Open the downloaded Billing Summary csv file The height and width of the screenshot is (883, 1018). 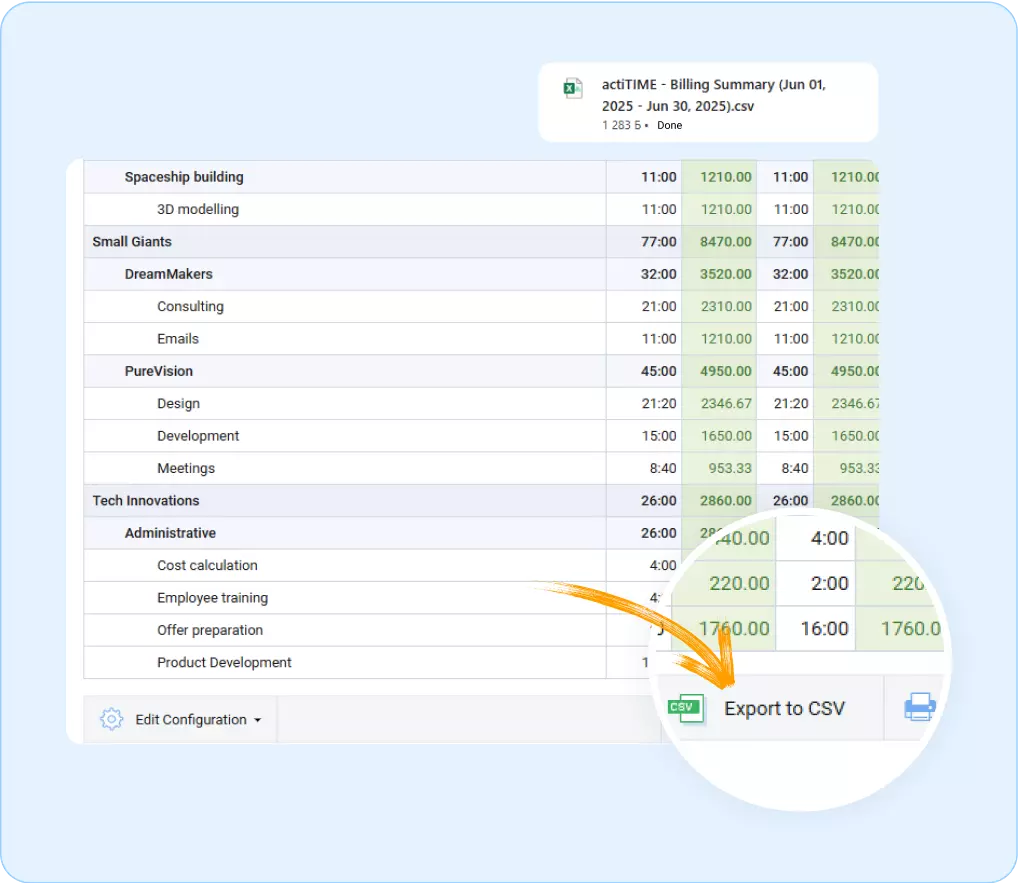click(714, 95)
